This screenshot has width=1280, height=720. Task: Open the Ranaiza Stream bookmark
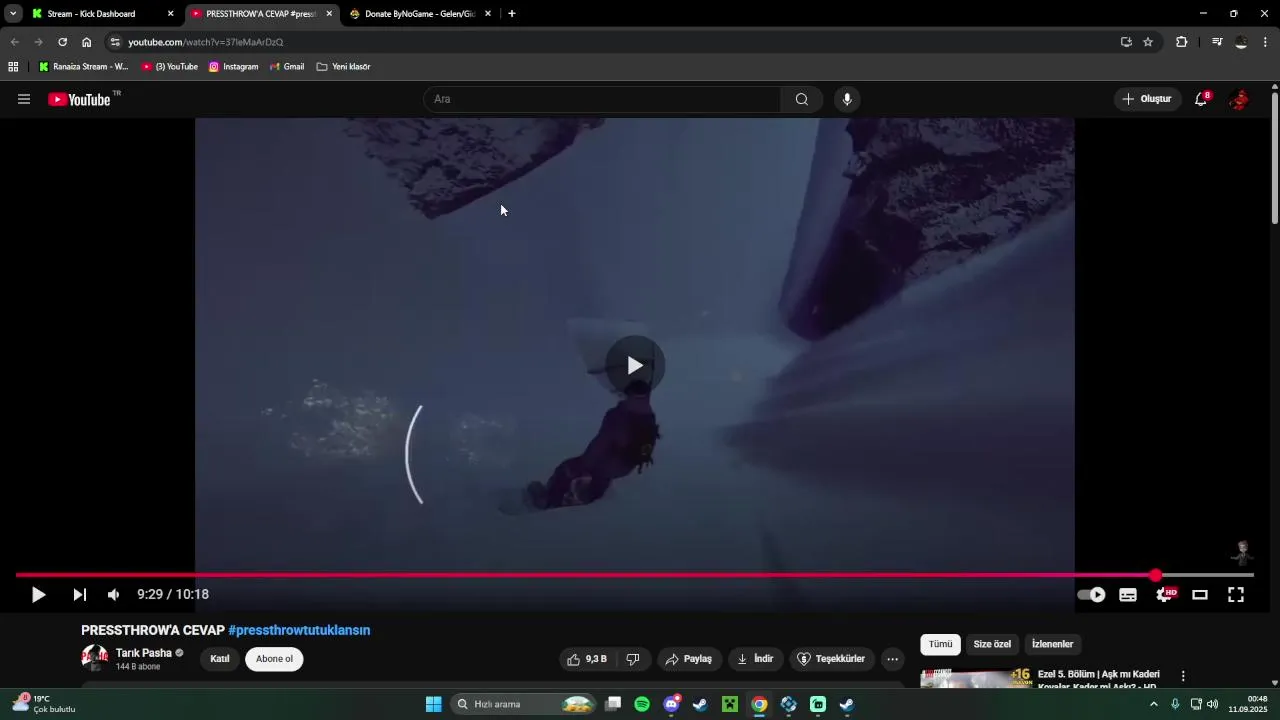83,67
